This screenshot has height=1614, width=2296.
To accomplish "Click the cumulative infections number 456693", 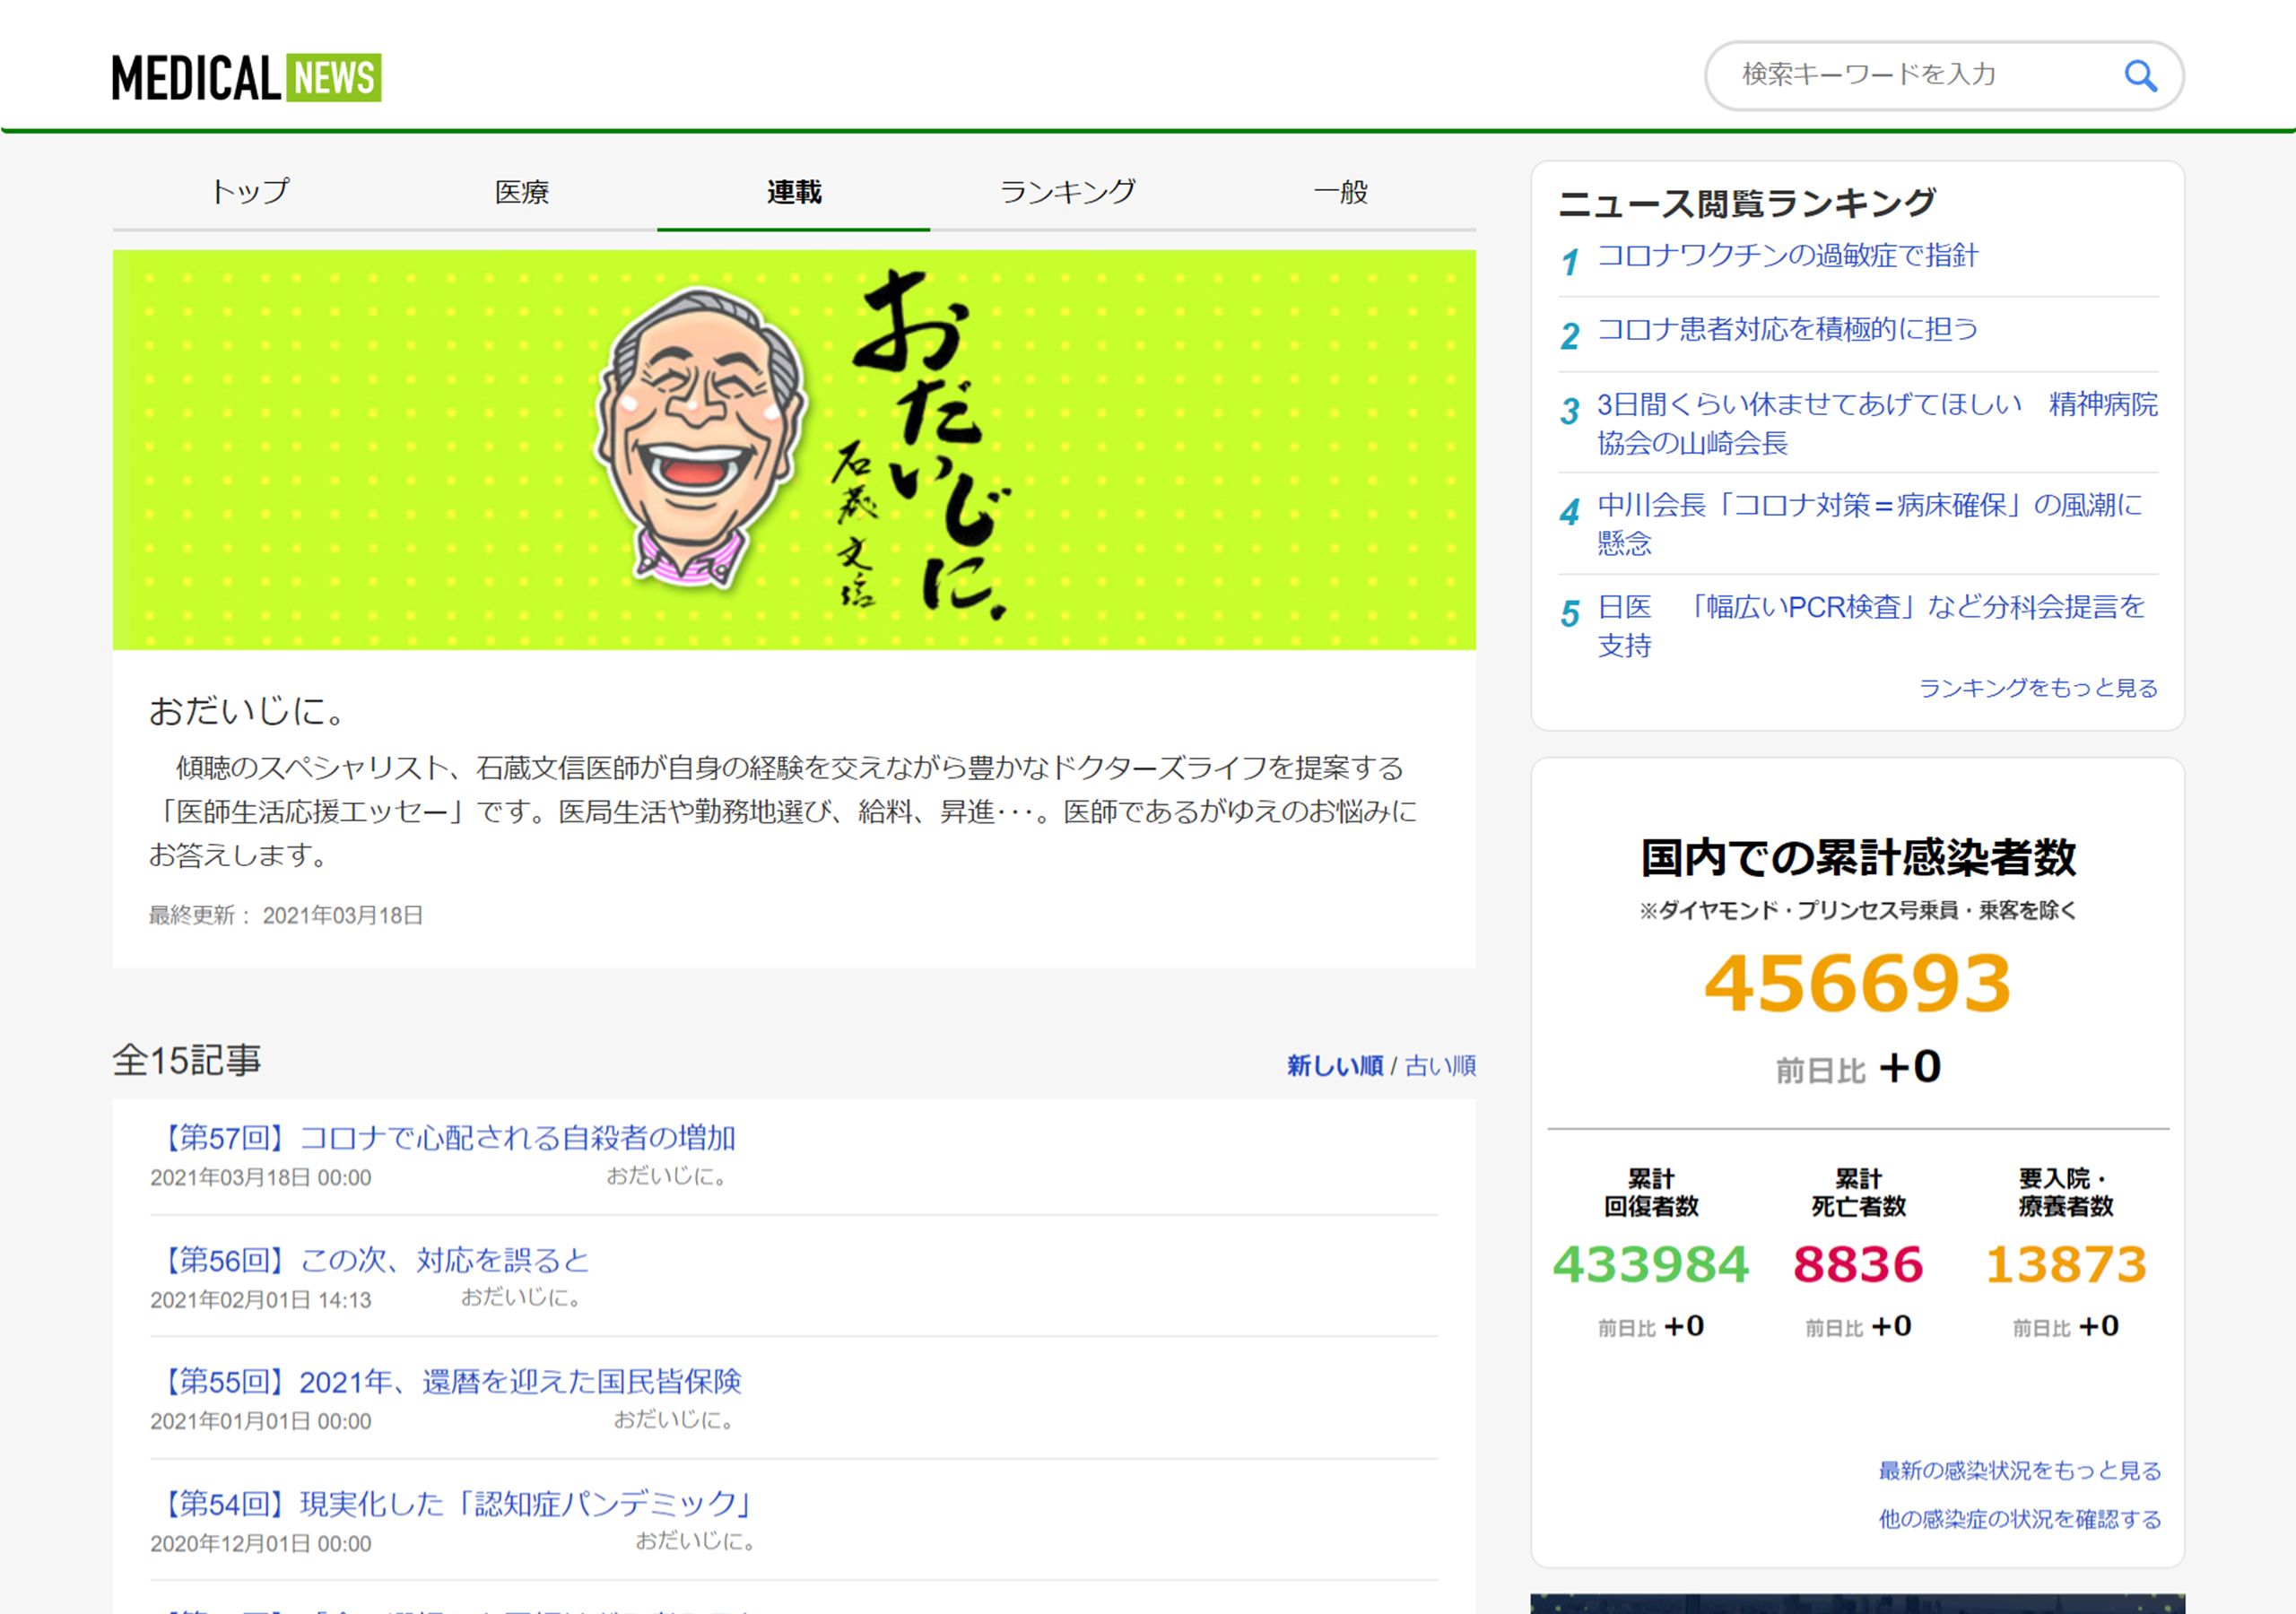I will (x=1857, y=984).
